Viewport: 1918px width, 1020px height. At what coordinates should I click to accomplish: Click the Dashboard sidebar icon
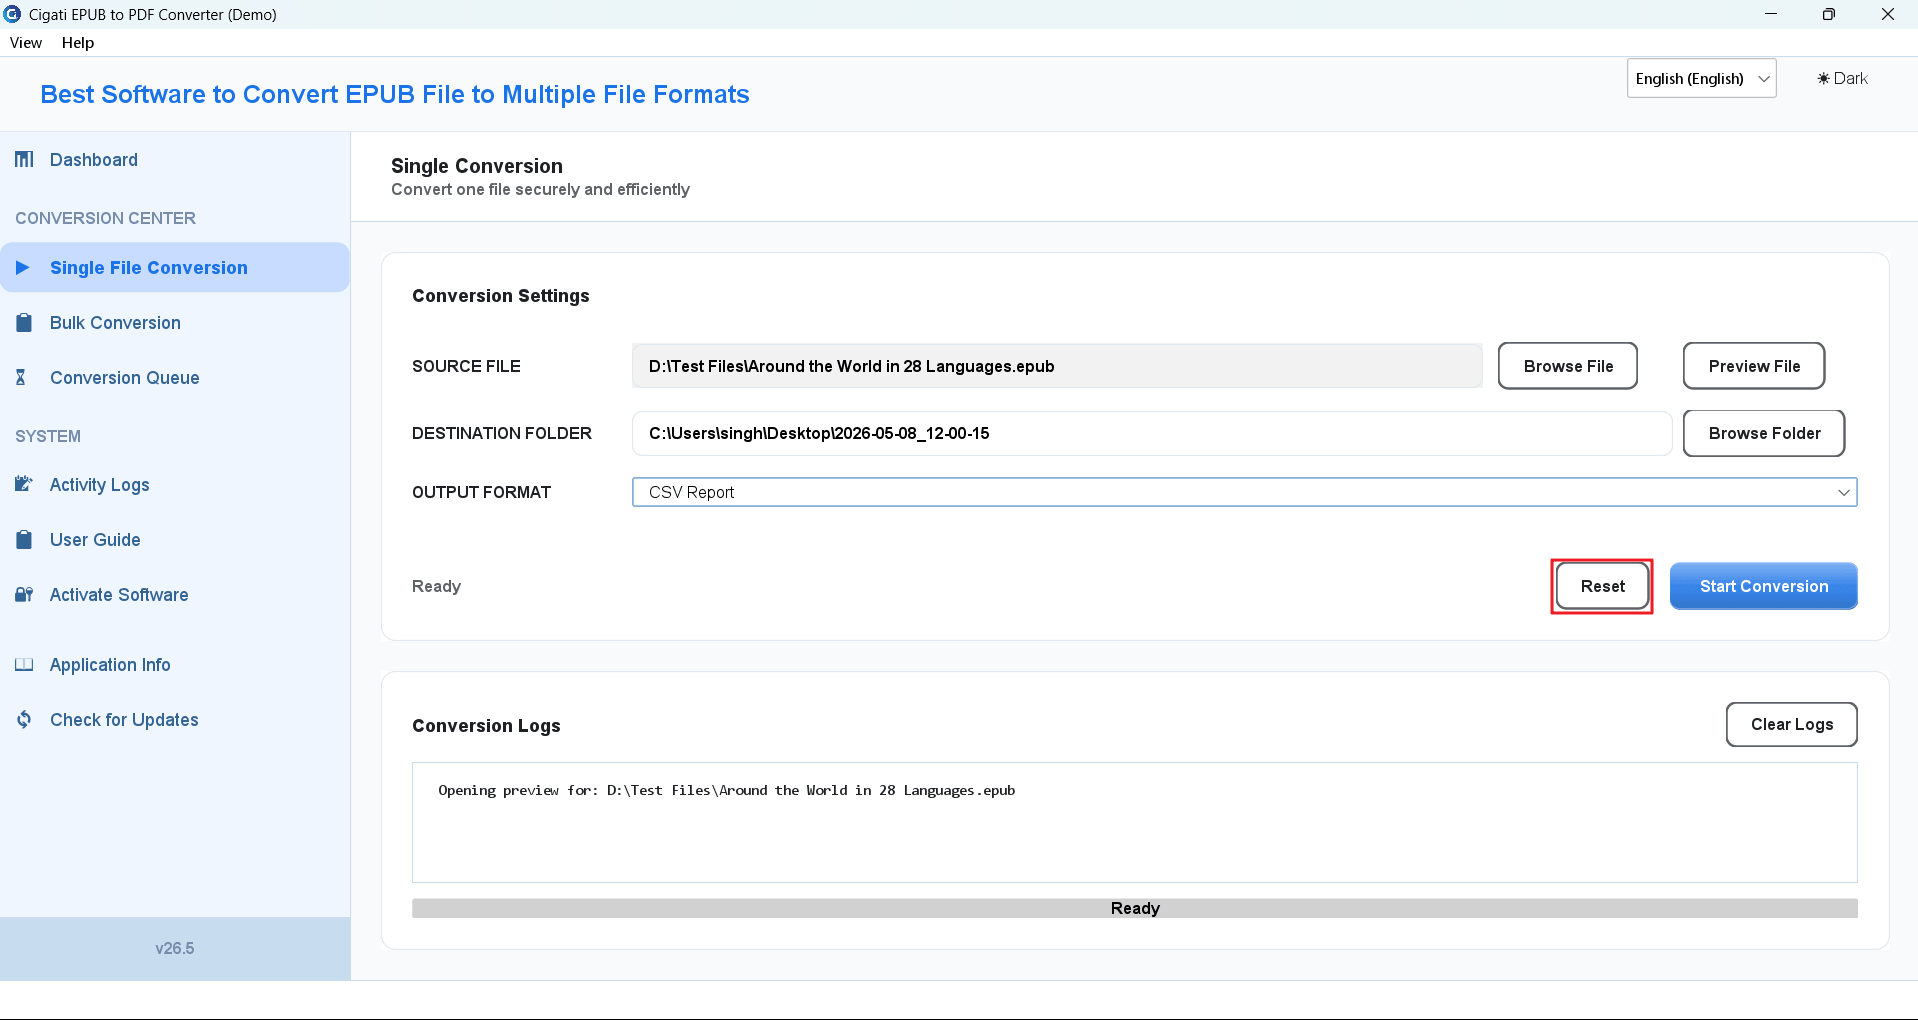pyautogui.click(x=24, y=160)
